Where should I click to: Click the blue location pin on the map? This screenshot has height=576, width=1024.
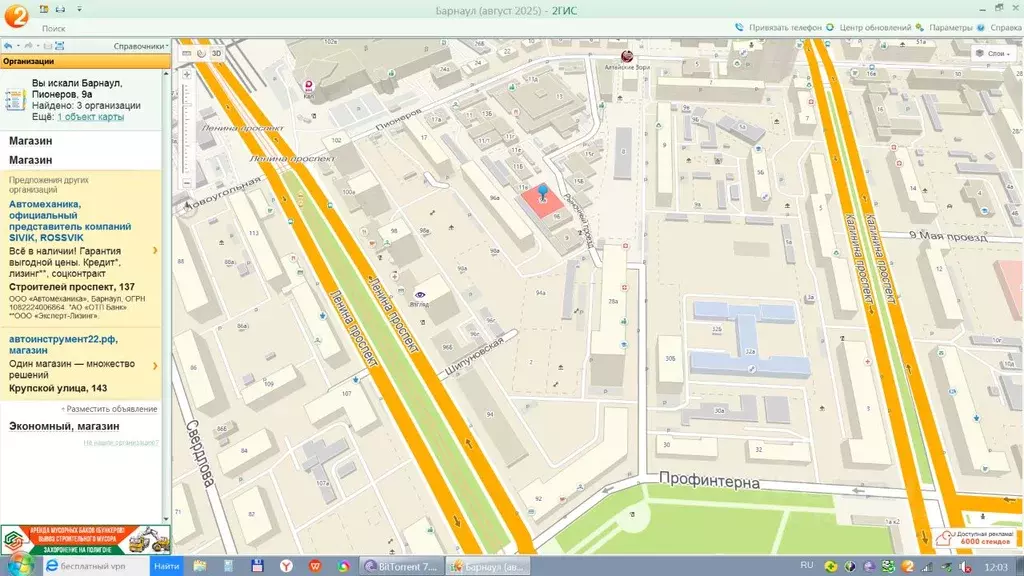543,191
